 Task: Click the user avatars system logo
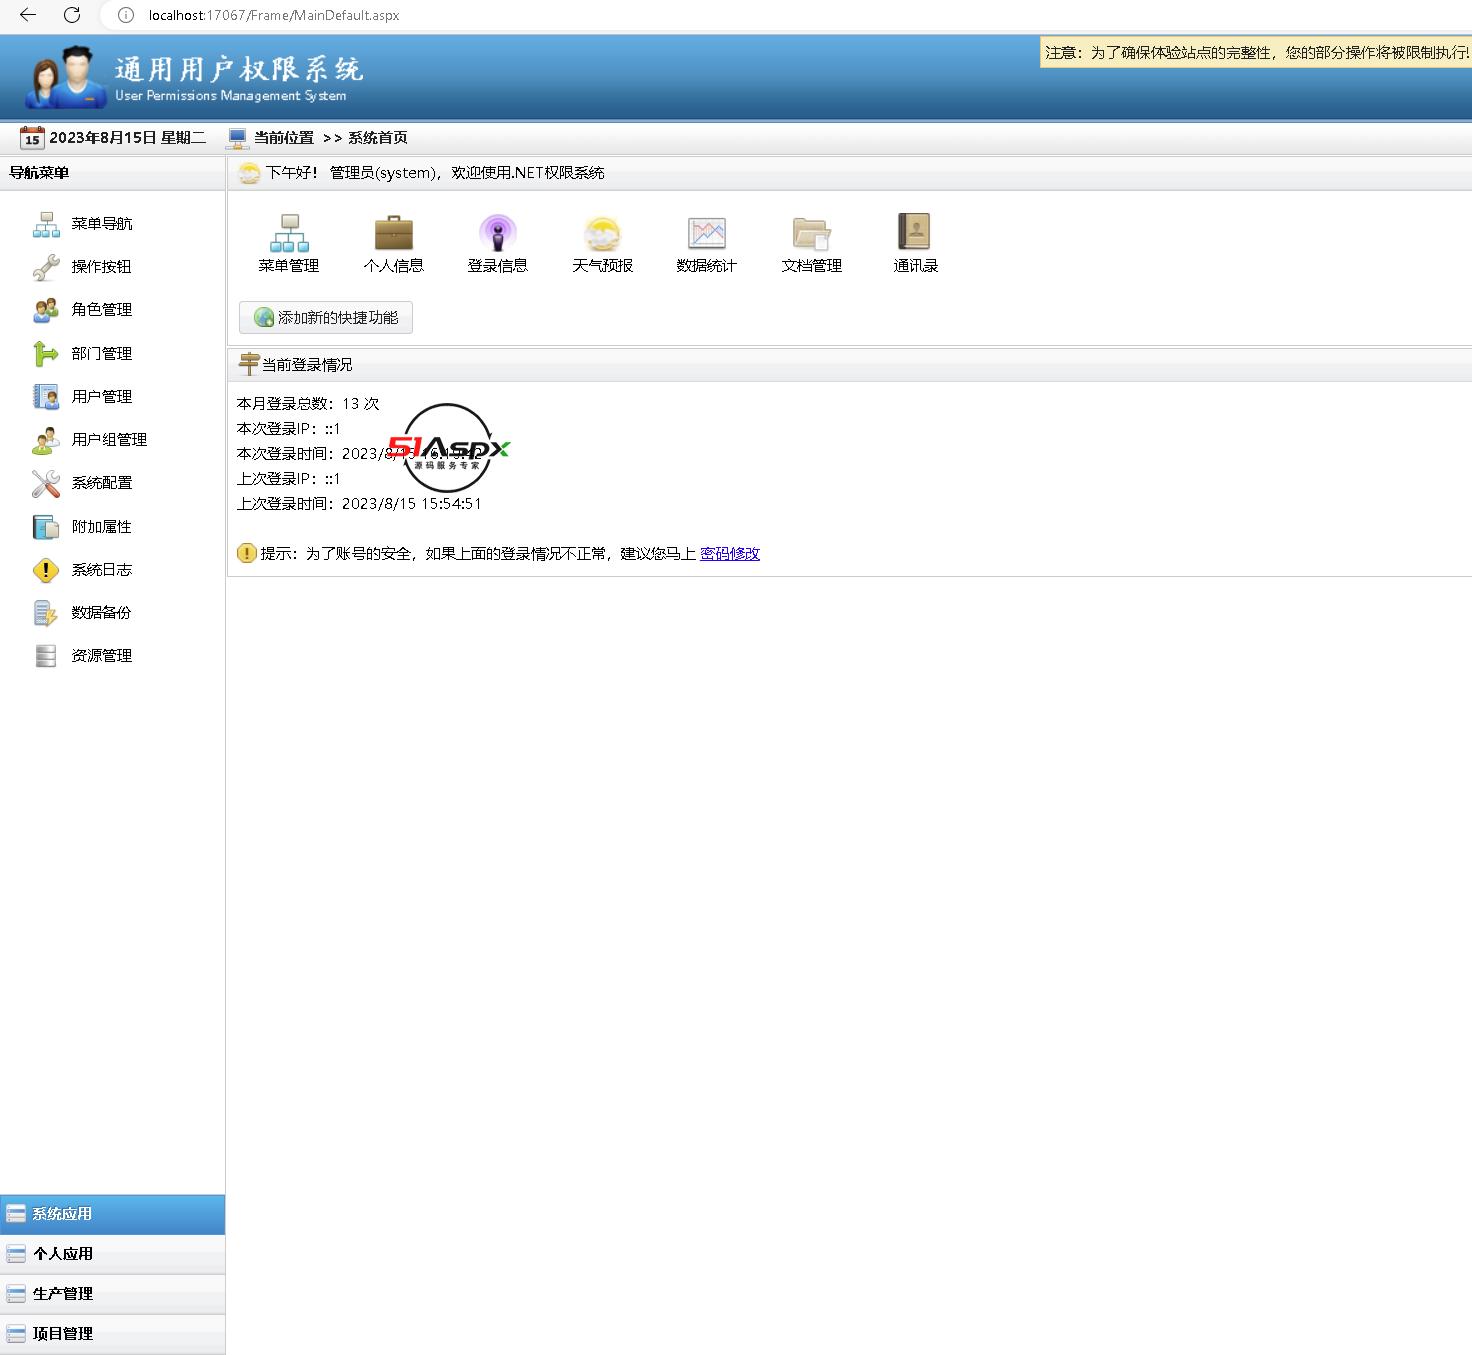65,77
